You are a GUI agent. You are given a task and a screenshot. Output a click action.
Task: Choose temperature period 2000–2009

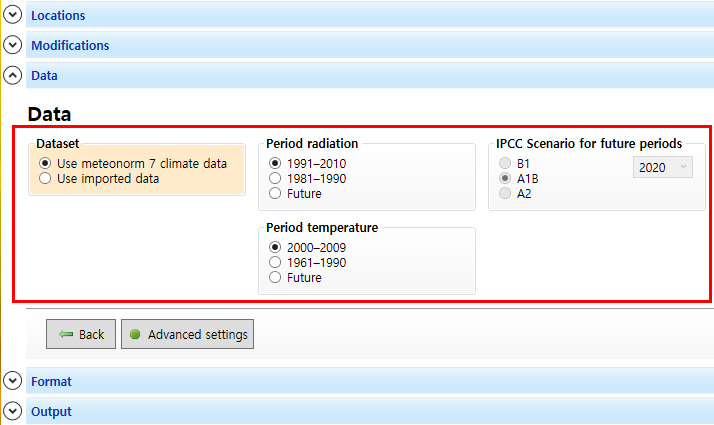tap(275, 247)
